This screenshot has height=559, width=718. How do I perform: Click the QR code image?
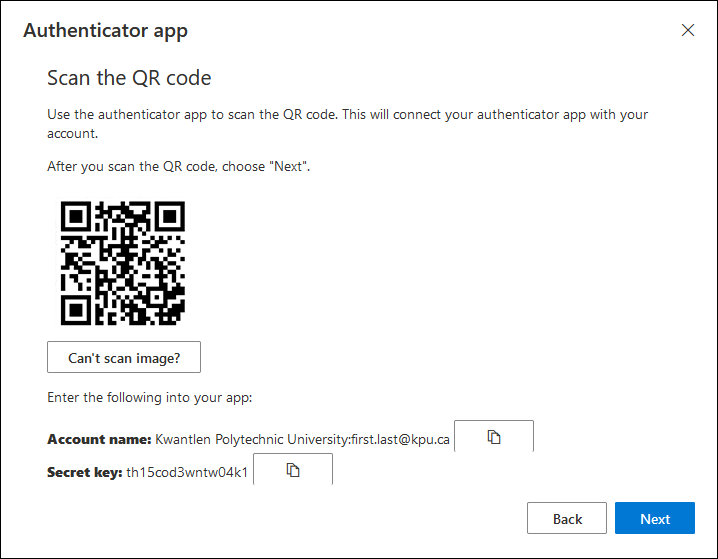tap(123, 263)
